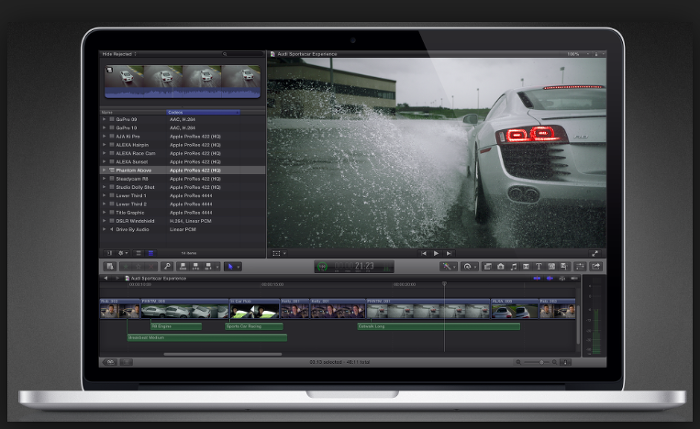Show the titles browser T icon

point(539,266)
